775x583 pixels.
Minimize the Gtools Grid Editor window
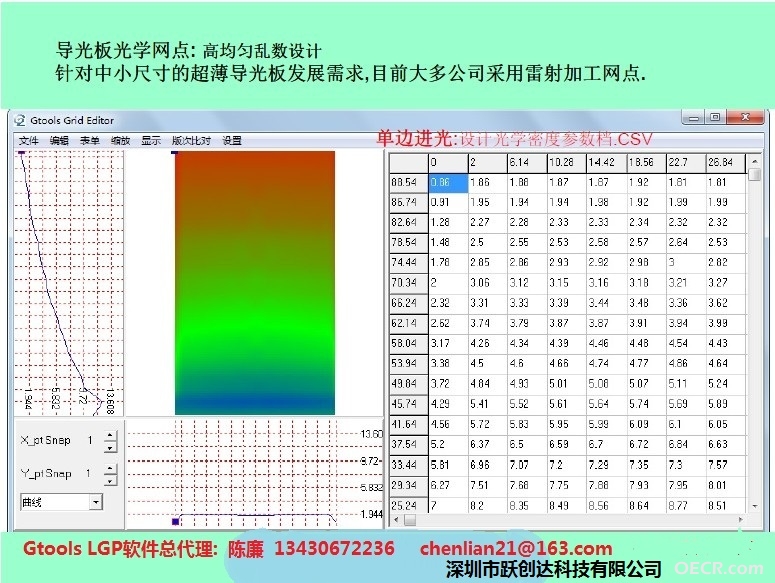[x=694, y=118]
